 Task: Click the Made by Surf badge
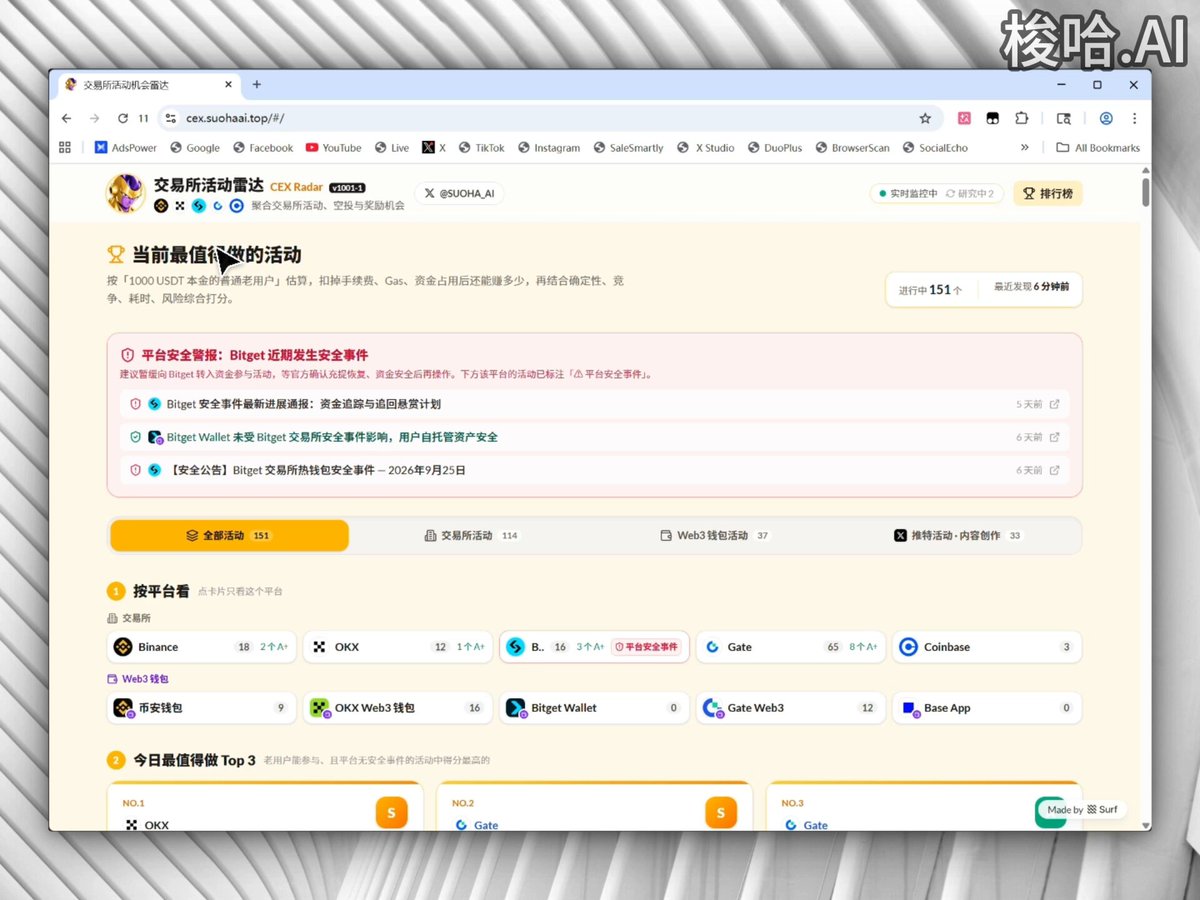tap(1082, 809)
